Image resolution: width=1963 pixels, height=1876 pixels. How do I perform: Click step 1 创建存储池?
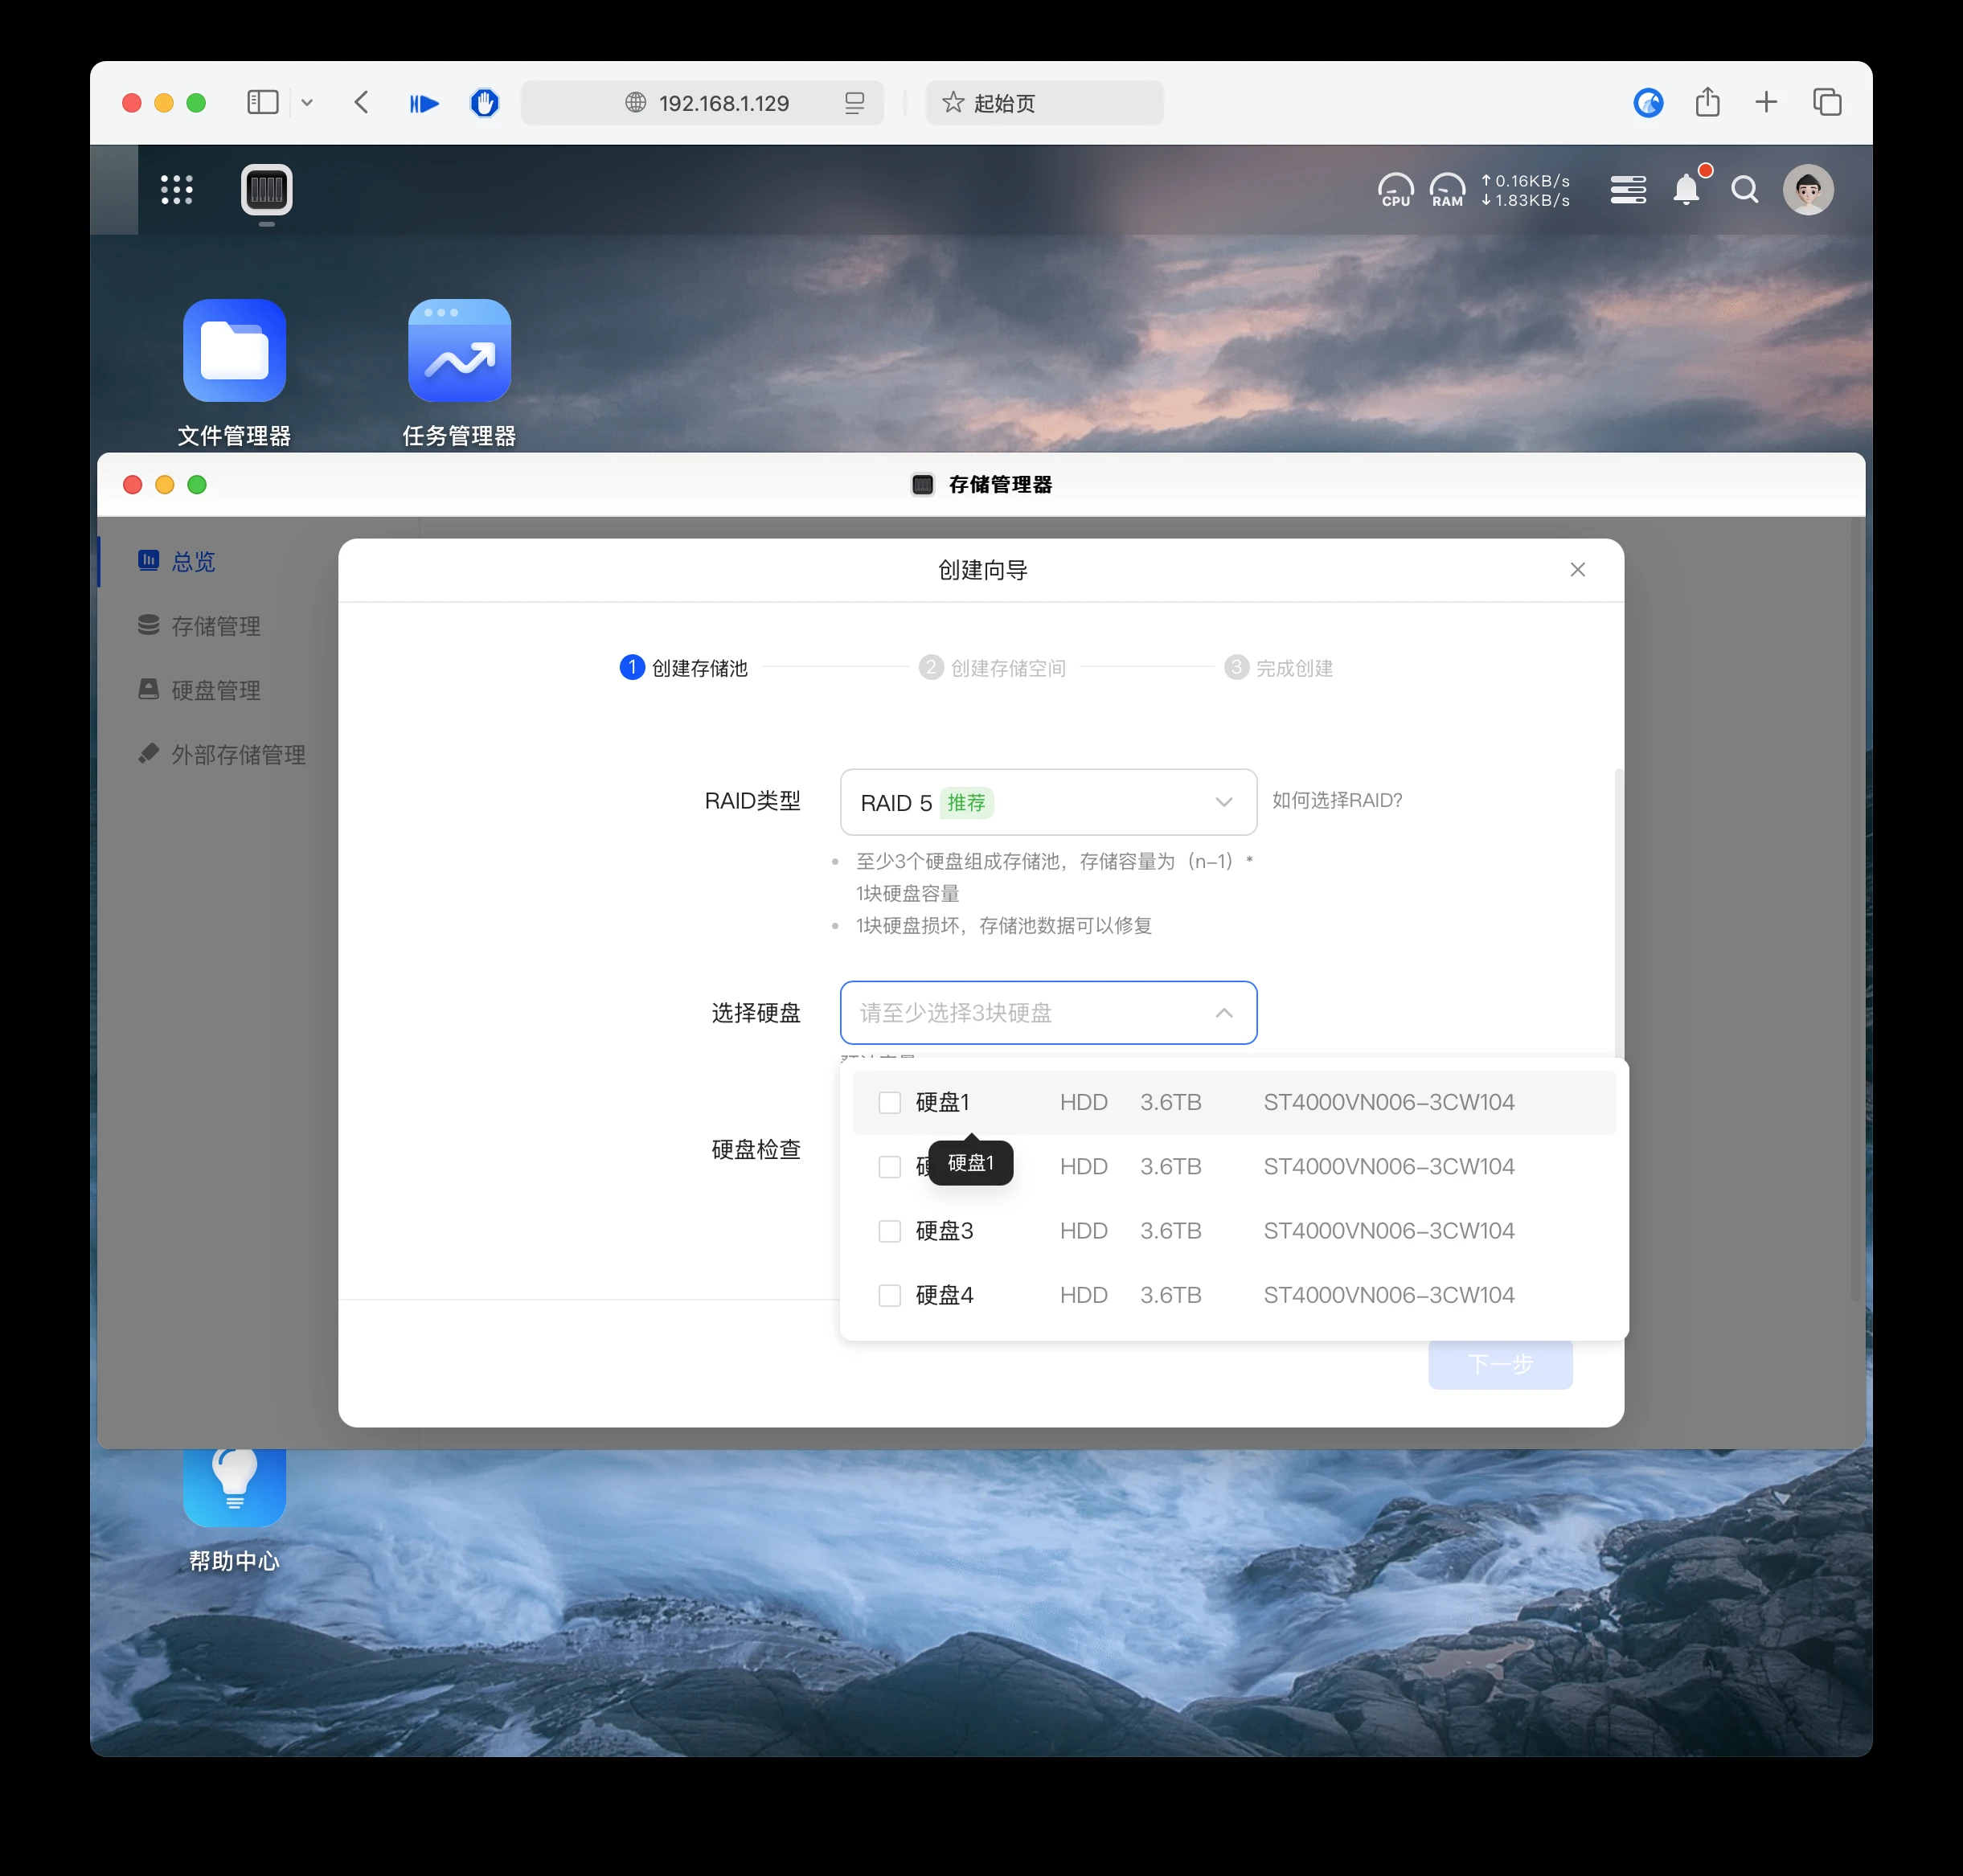[x=684, y=668]
